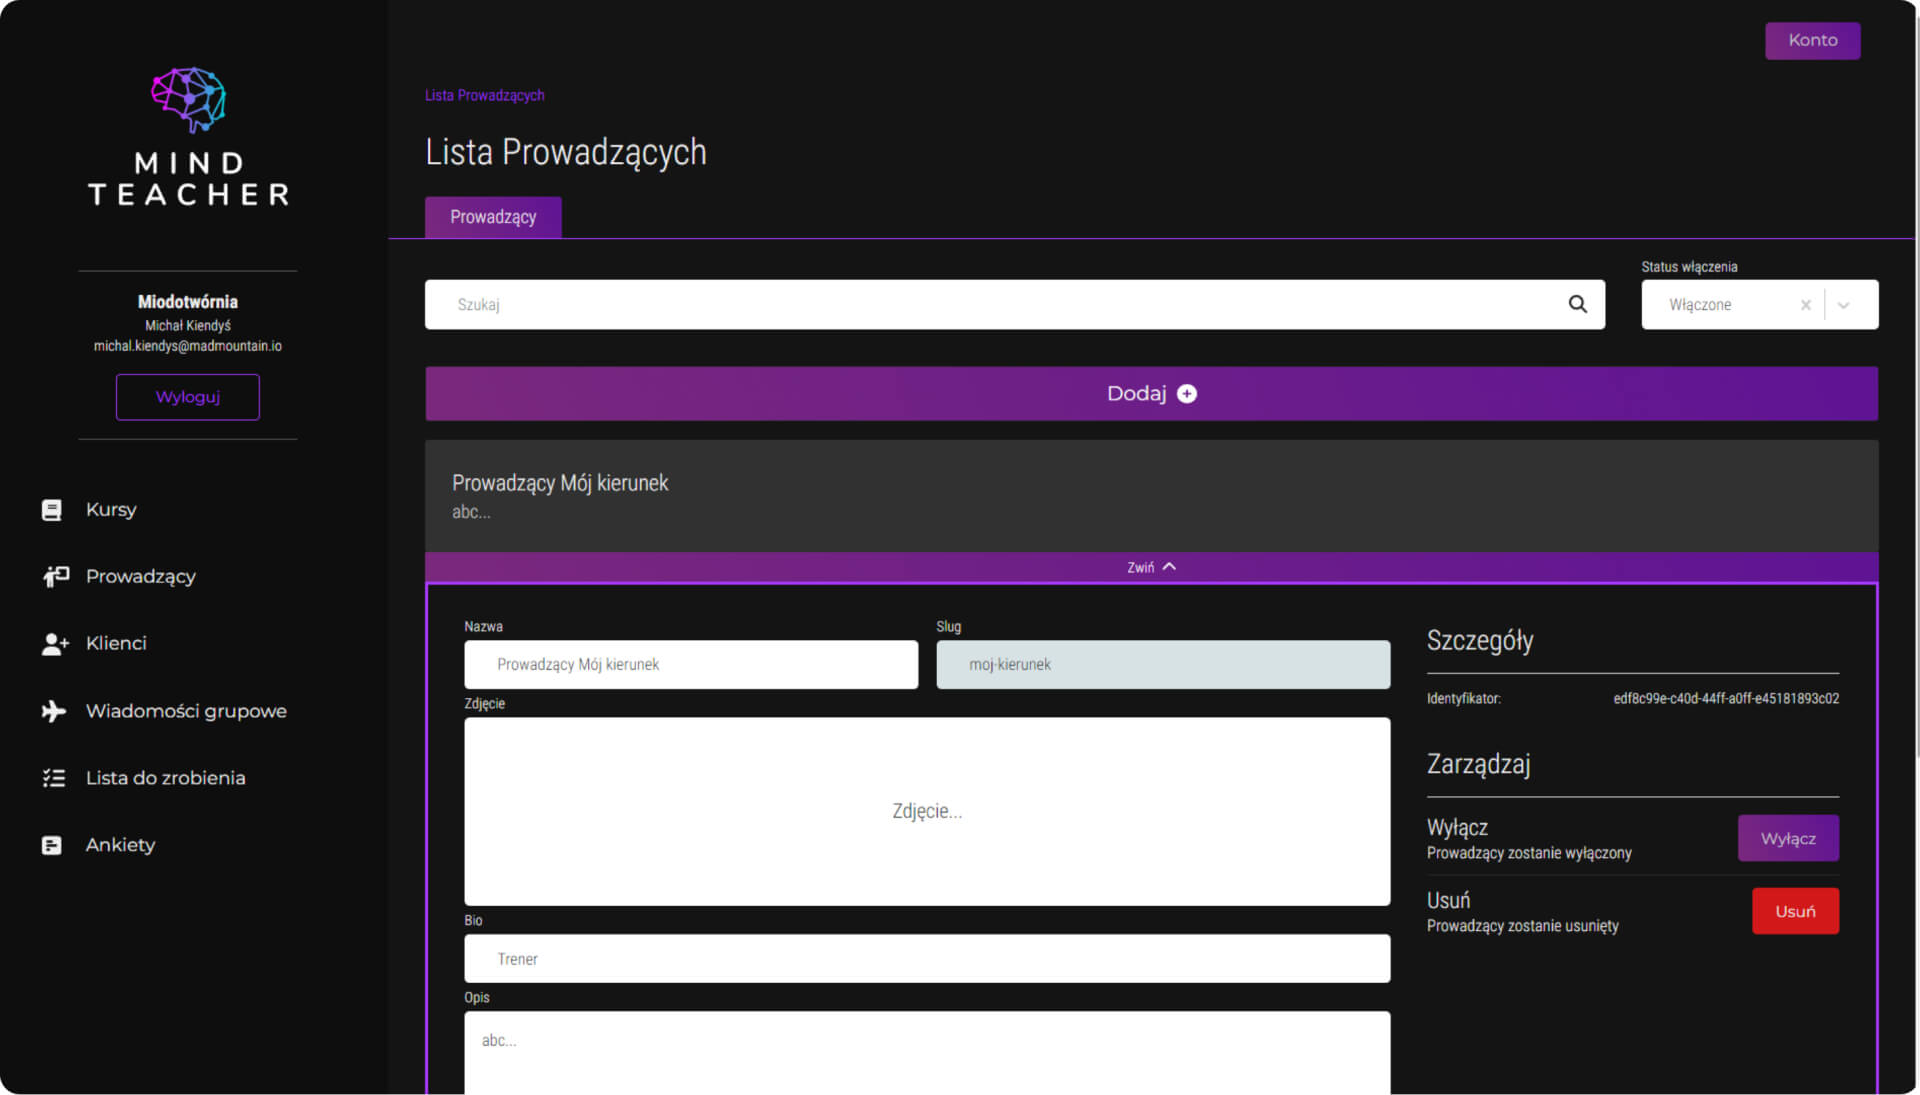The height and width of the screenshot is (1095, 1920).
Task: Open the Status włączenia dropdown arrow
Action: click(x=1843, y=305)
